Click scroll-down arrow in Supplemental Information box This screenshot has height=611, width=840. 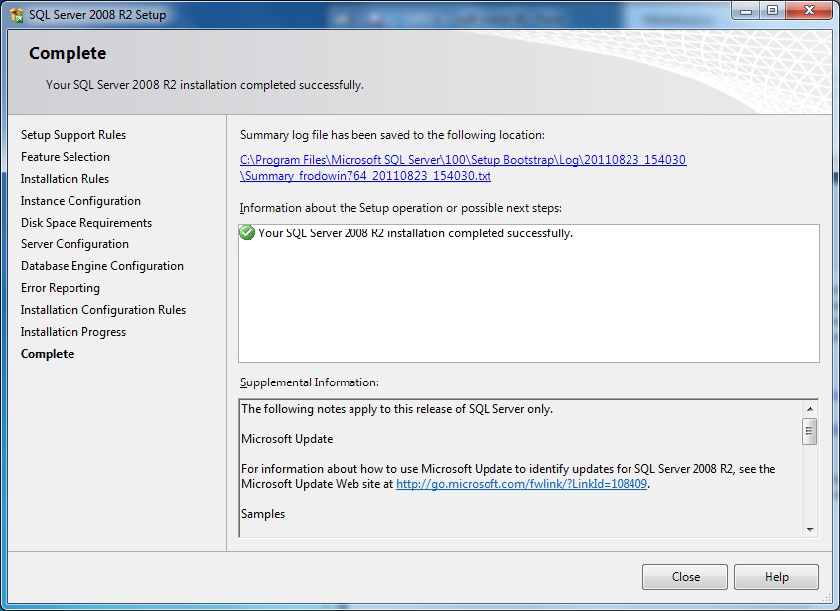[809, 530]
